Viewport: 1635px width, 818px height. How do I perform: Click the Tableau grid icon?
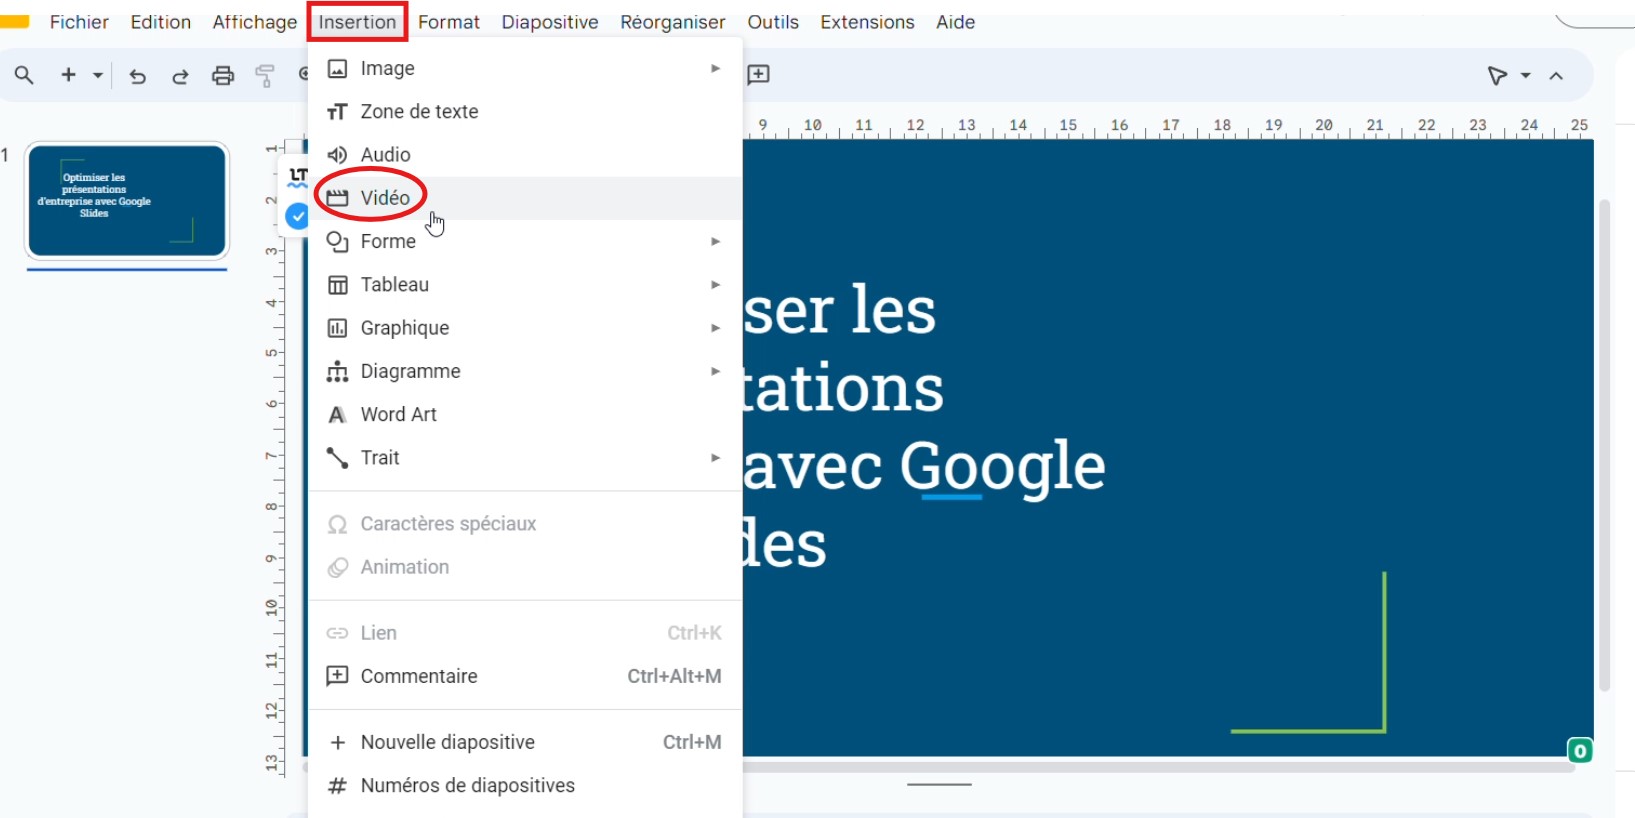click(337, 285)
